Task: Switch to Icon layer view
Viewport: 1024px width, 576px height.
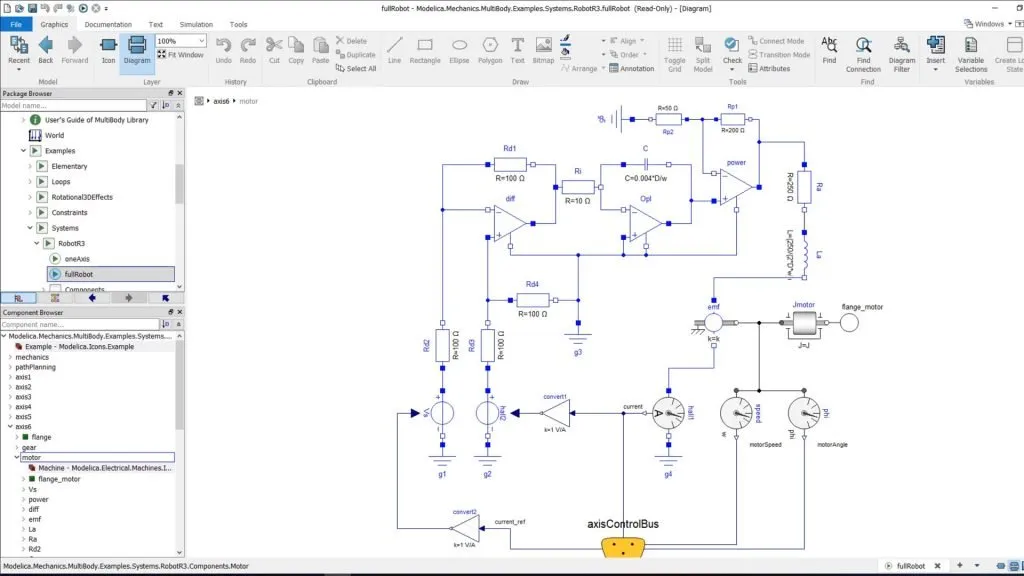Action: coord(108,49)
